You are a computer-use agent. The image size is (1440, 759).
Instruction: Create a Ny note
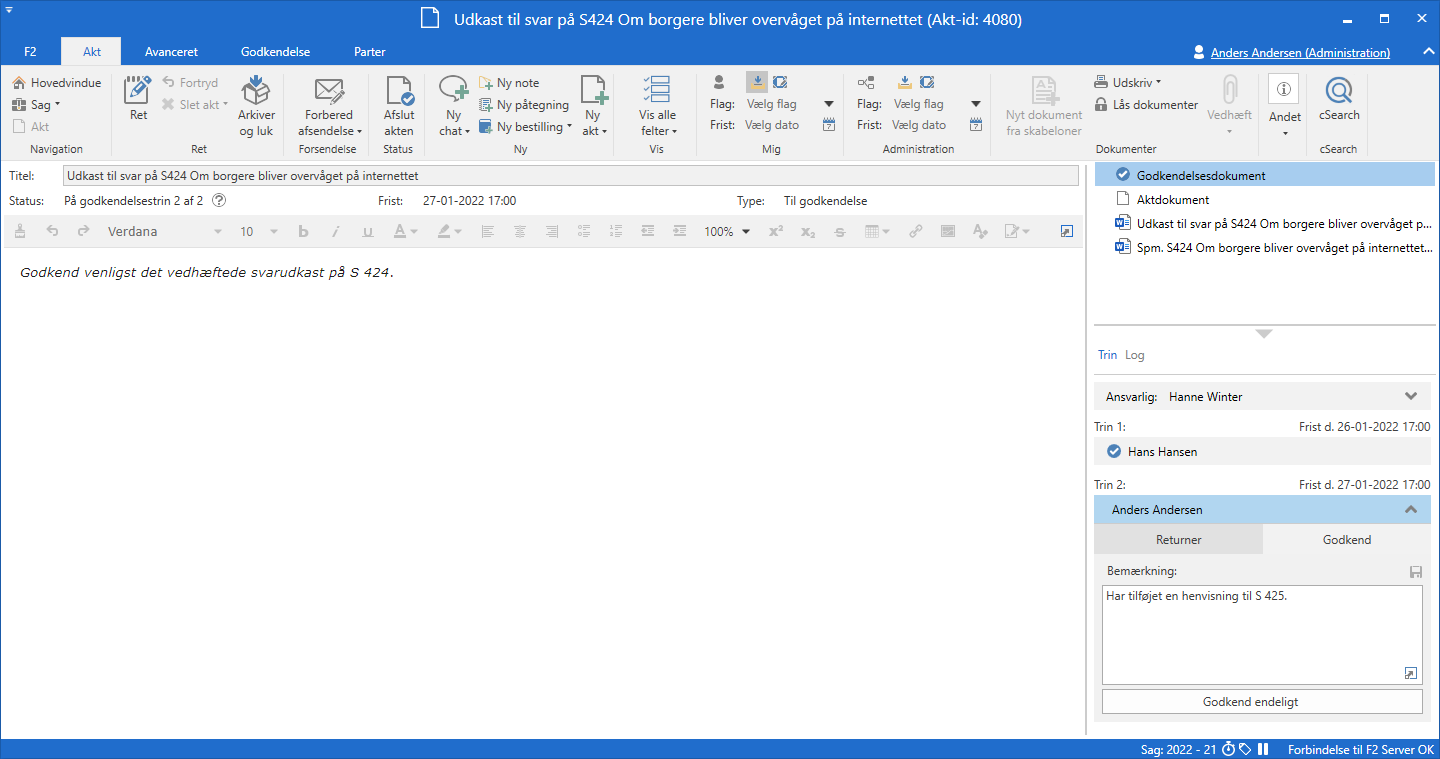tap(509, 83)
